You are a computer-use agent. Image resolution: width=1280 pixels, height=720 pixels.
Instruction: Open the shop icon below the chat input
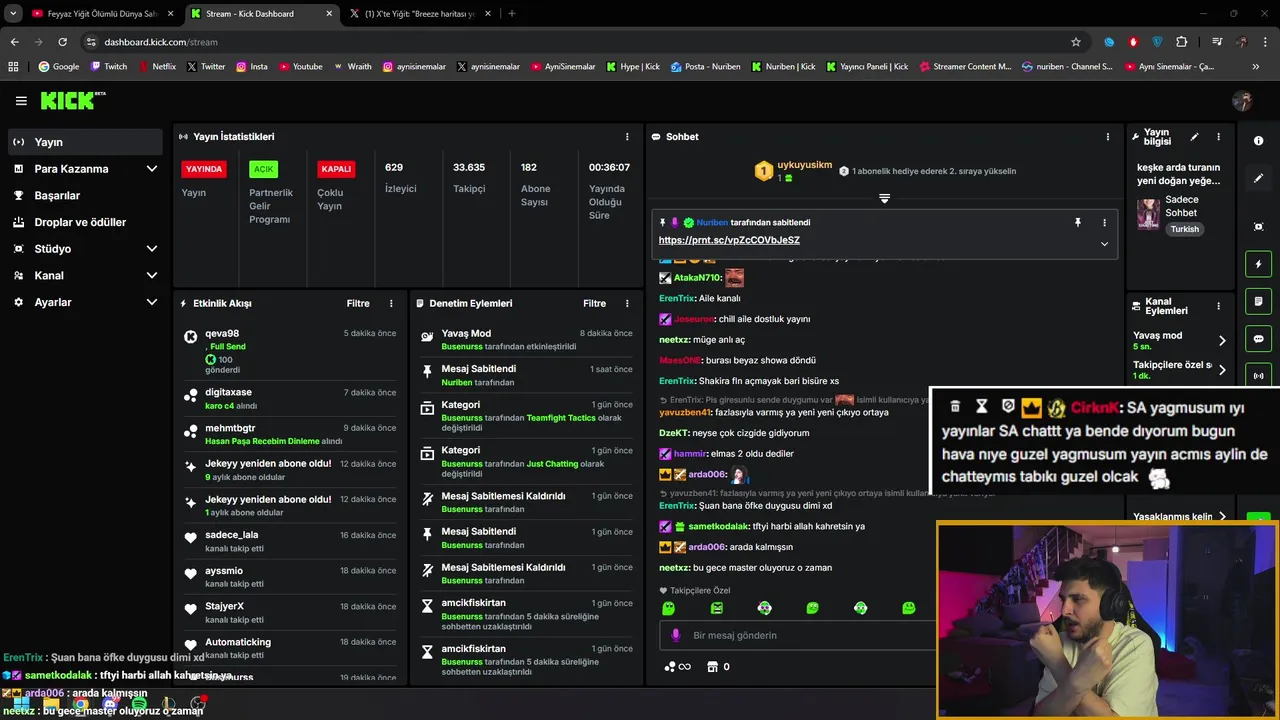click(712, 667)
